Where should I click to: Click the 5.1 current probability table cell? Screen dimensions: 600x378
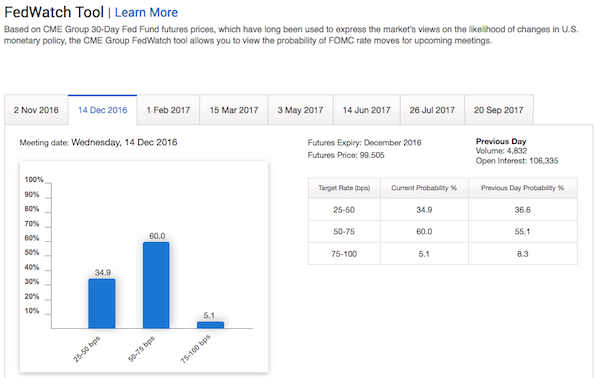tap(424, 254)
